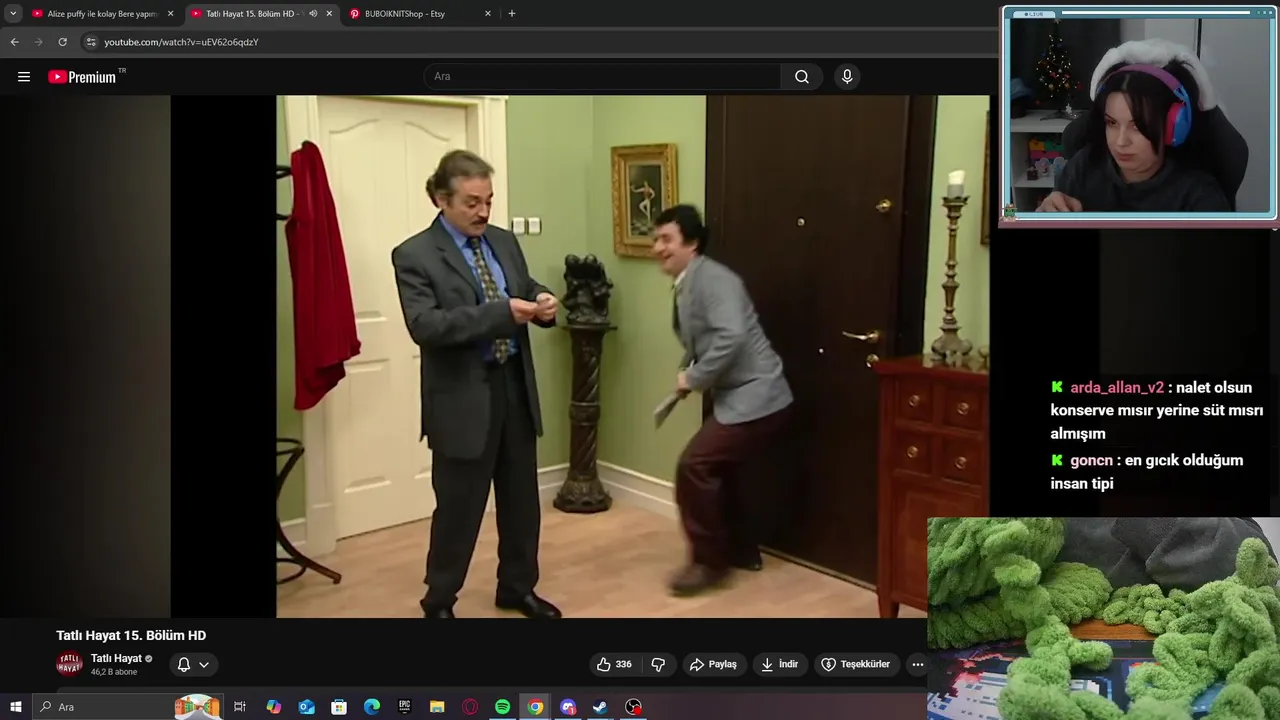Viewport: 1280px width, 720px height.
Task: Open Task View on the taskbar
Action: [x=240, y=707]
